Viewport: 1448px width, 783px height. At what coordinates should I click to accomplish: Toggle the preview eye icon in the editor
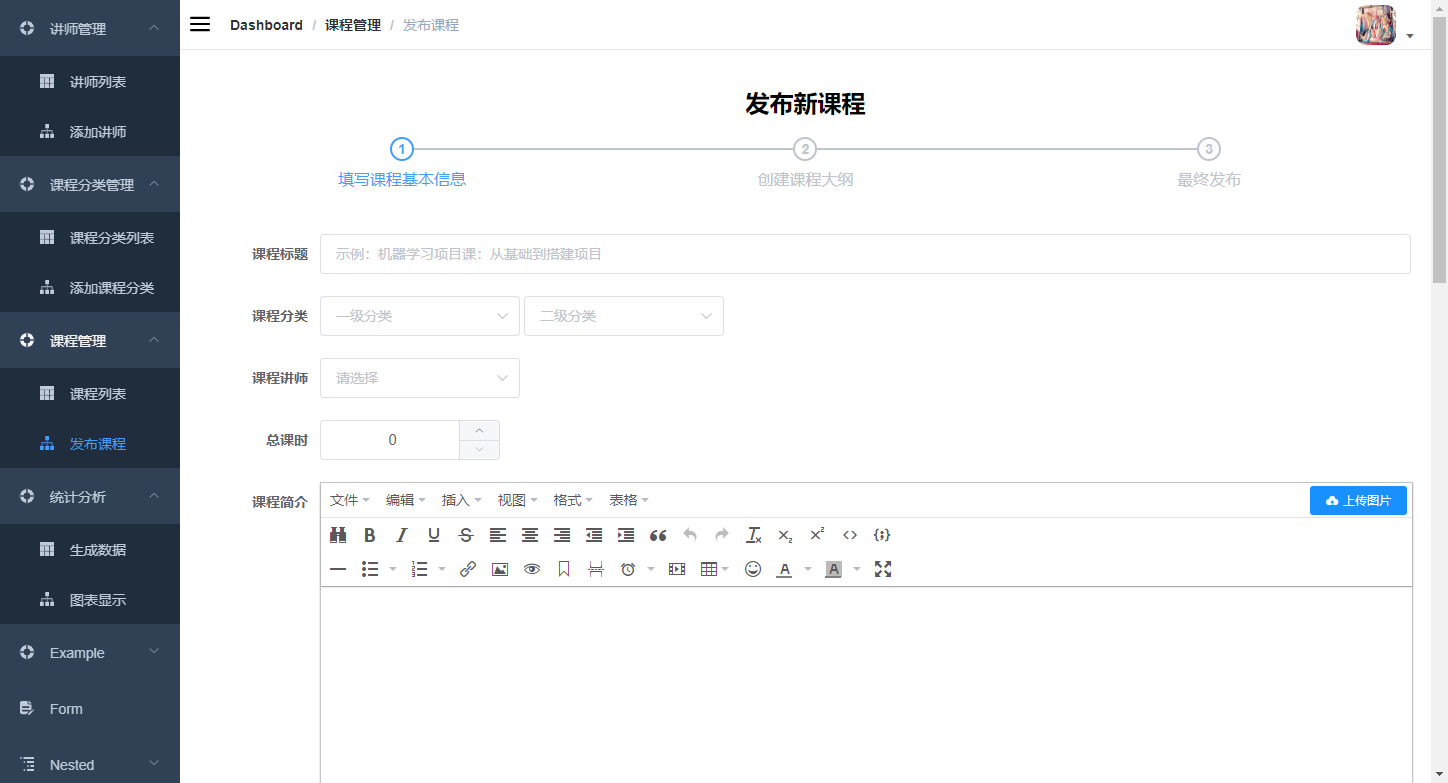[531, 569]
